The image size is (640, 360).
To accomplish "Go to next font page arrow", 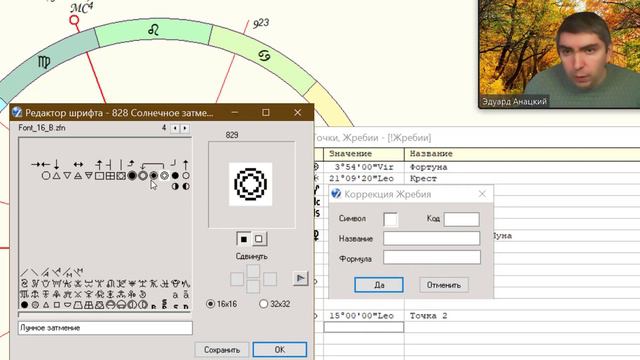I will [x=185, y=128].
